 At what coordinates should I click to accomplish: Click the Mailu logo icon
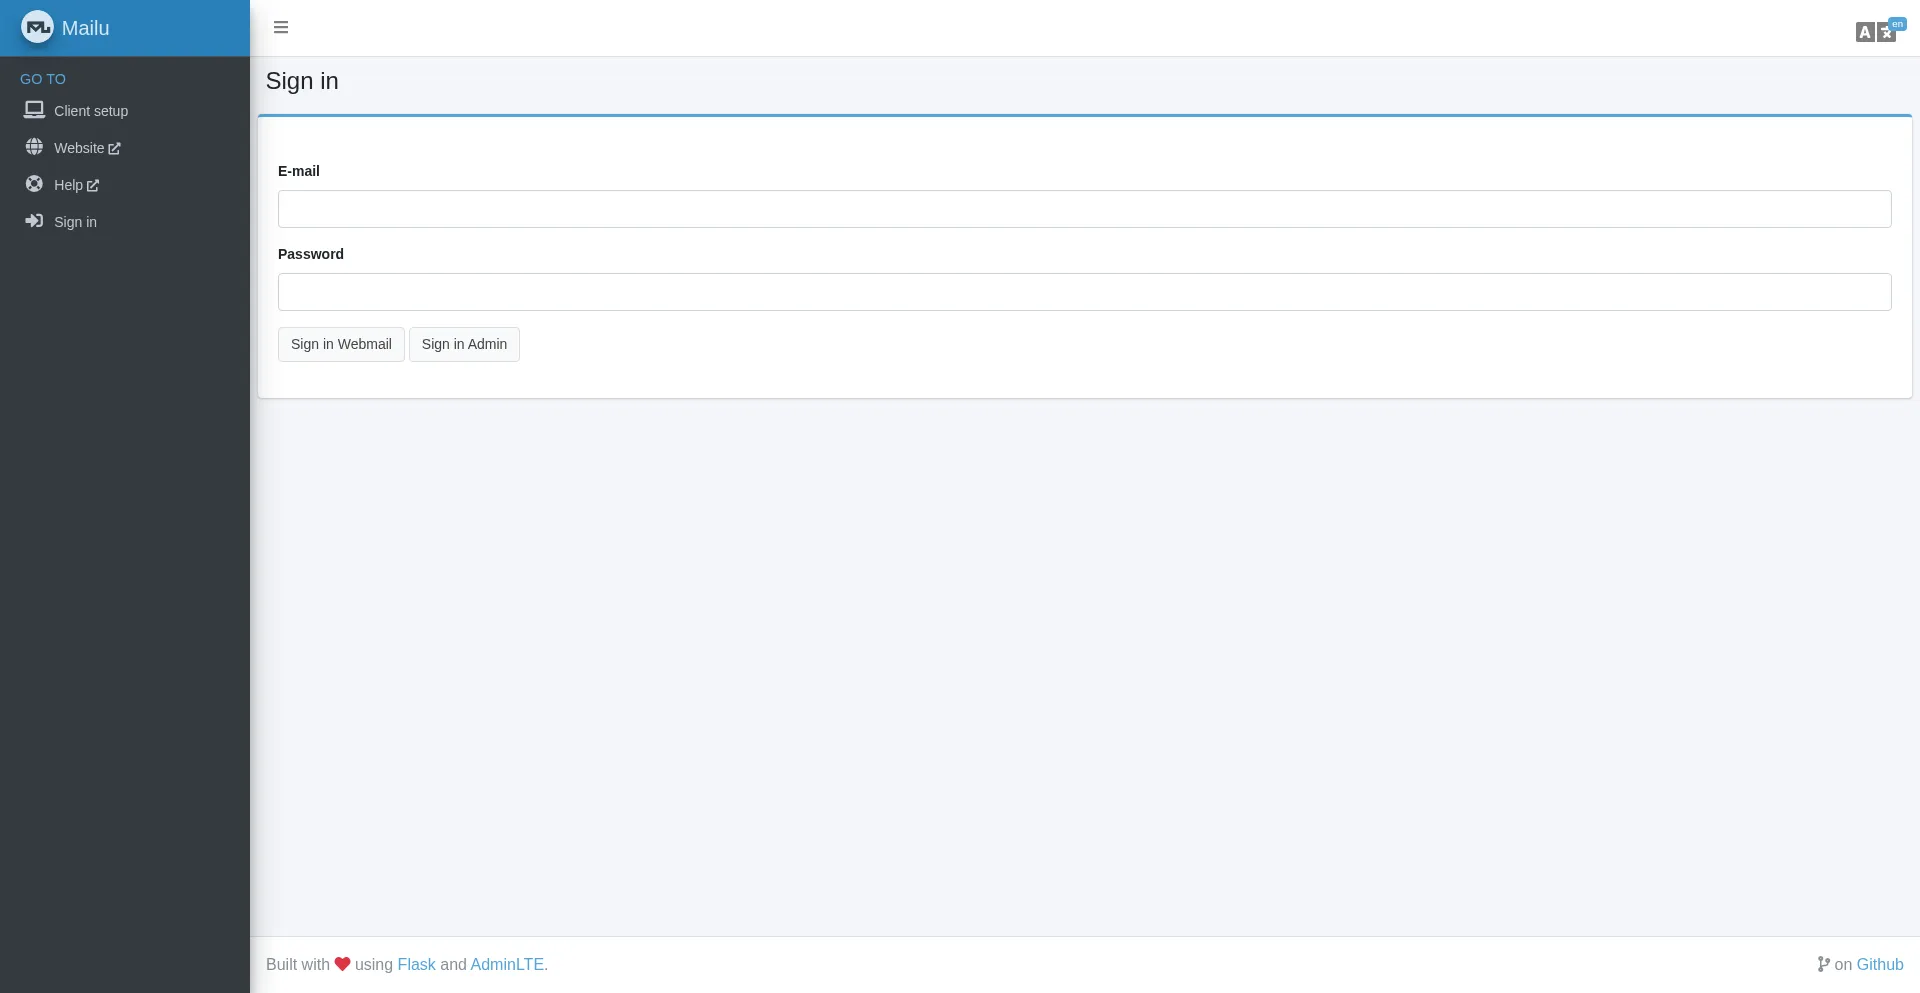[37, 28]
